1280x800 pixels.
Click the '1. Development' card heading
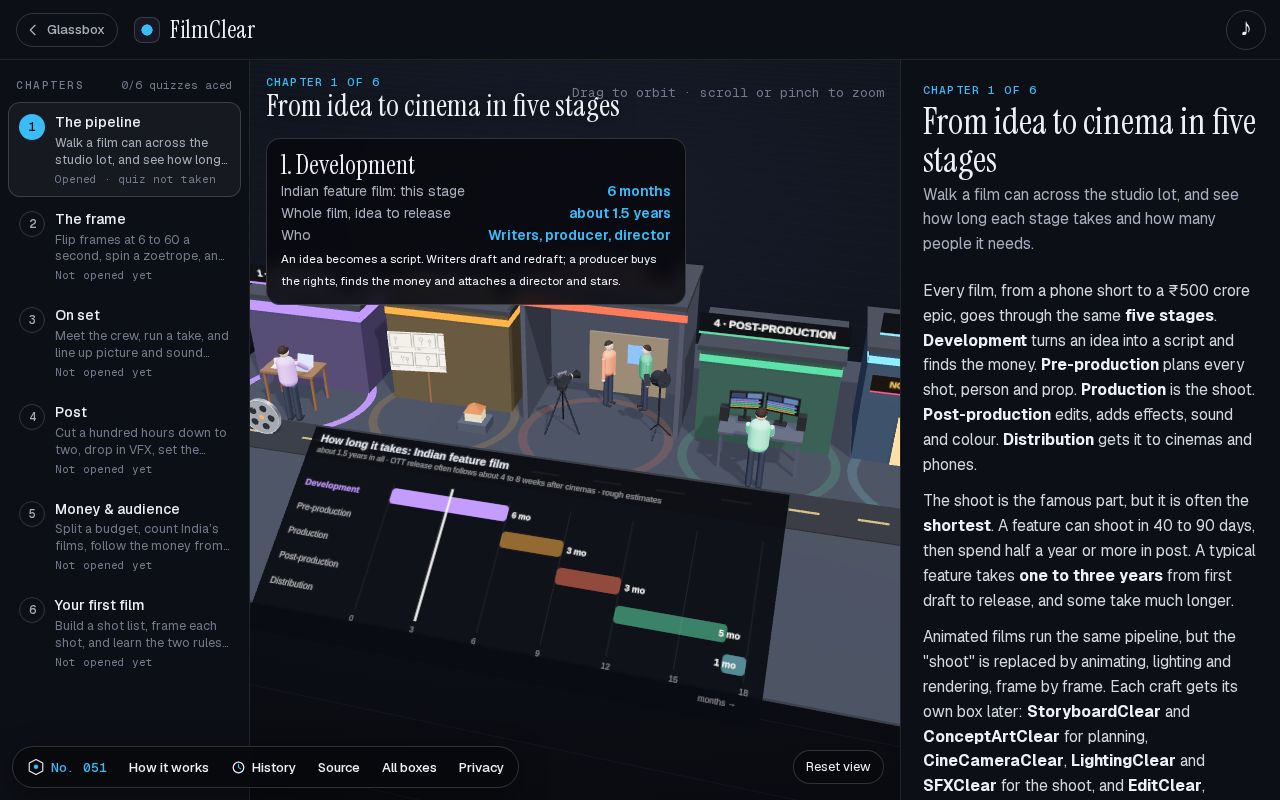pyautogui.click(x=348, y=165)
